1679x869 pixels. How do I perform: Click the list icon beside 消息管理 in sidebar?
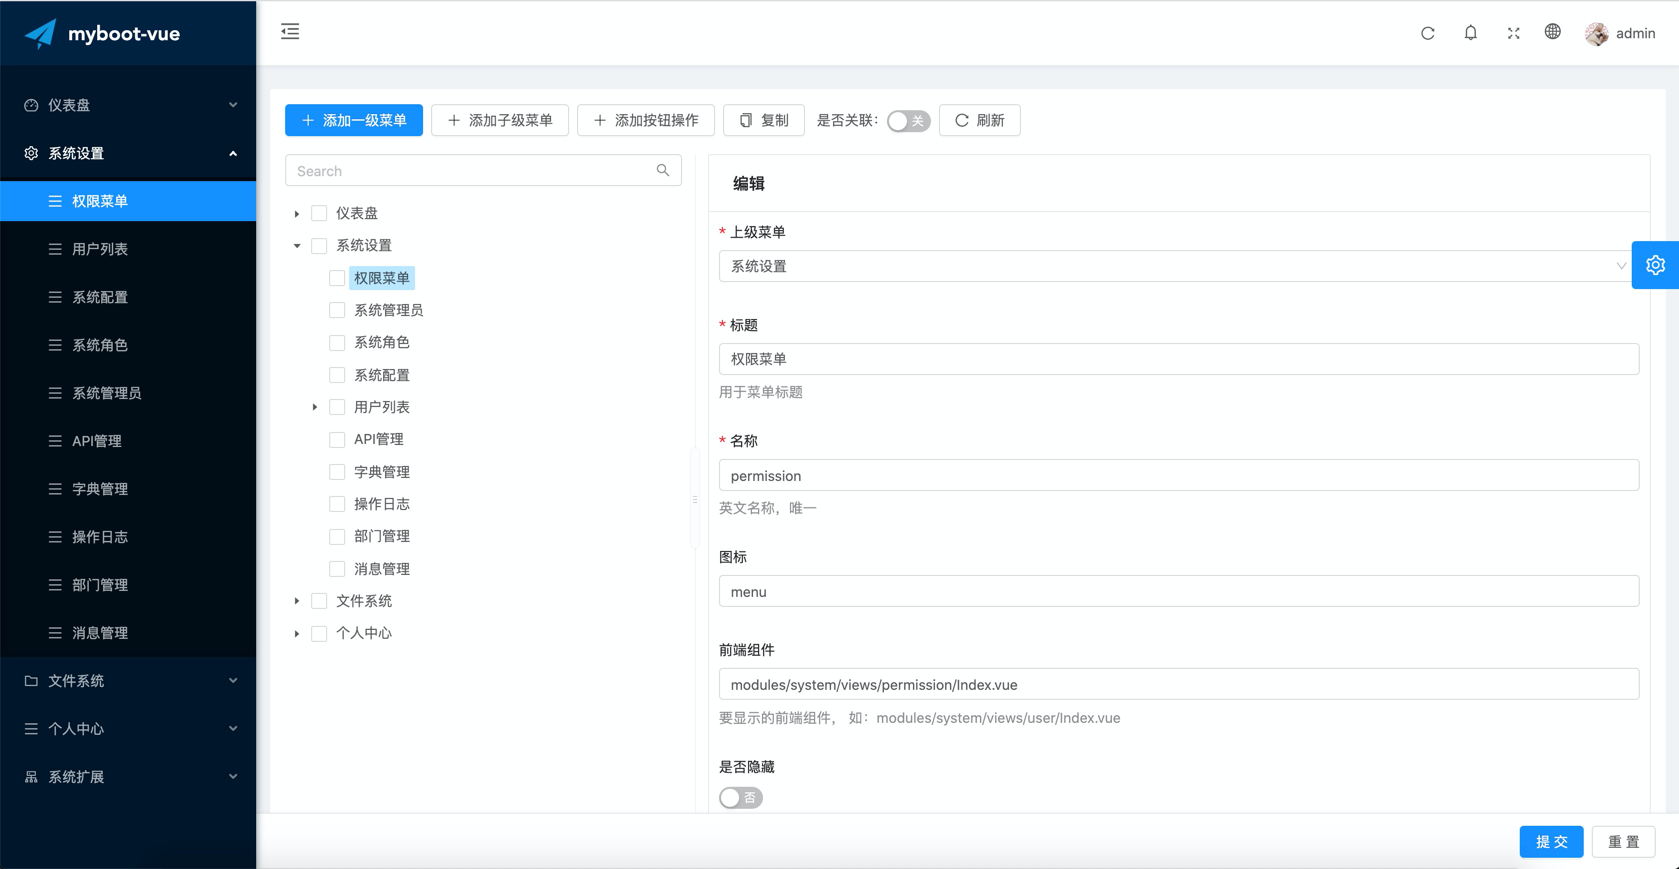click(55, 633)
